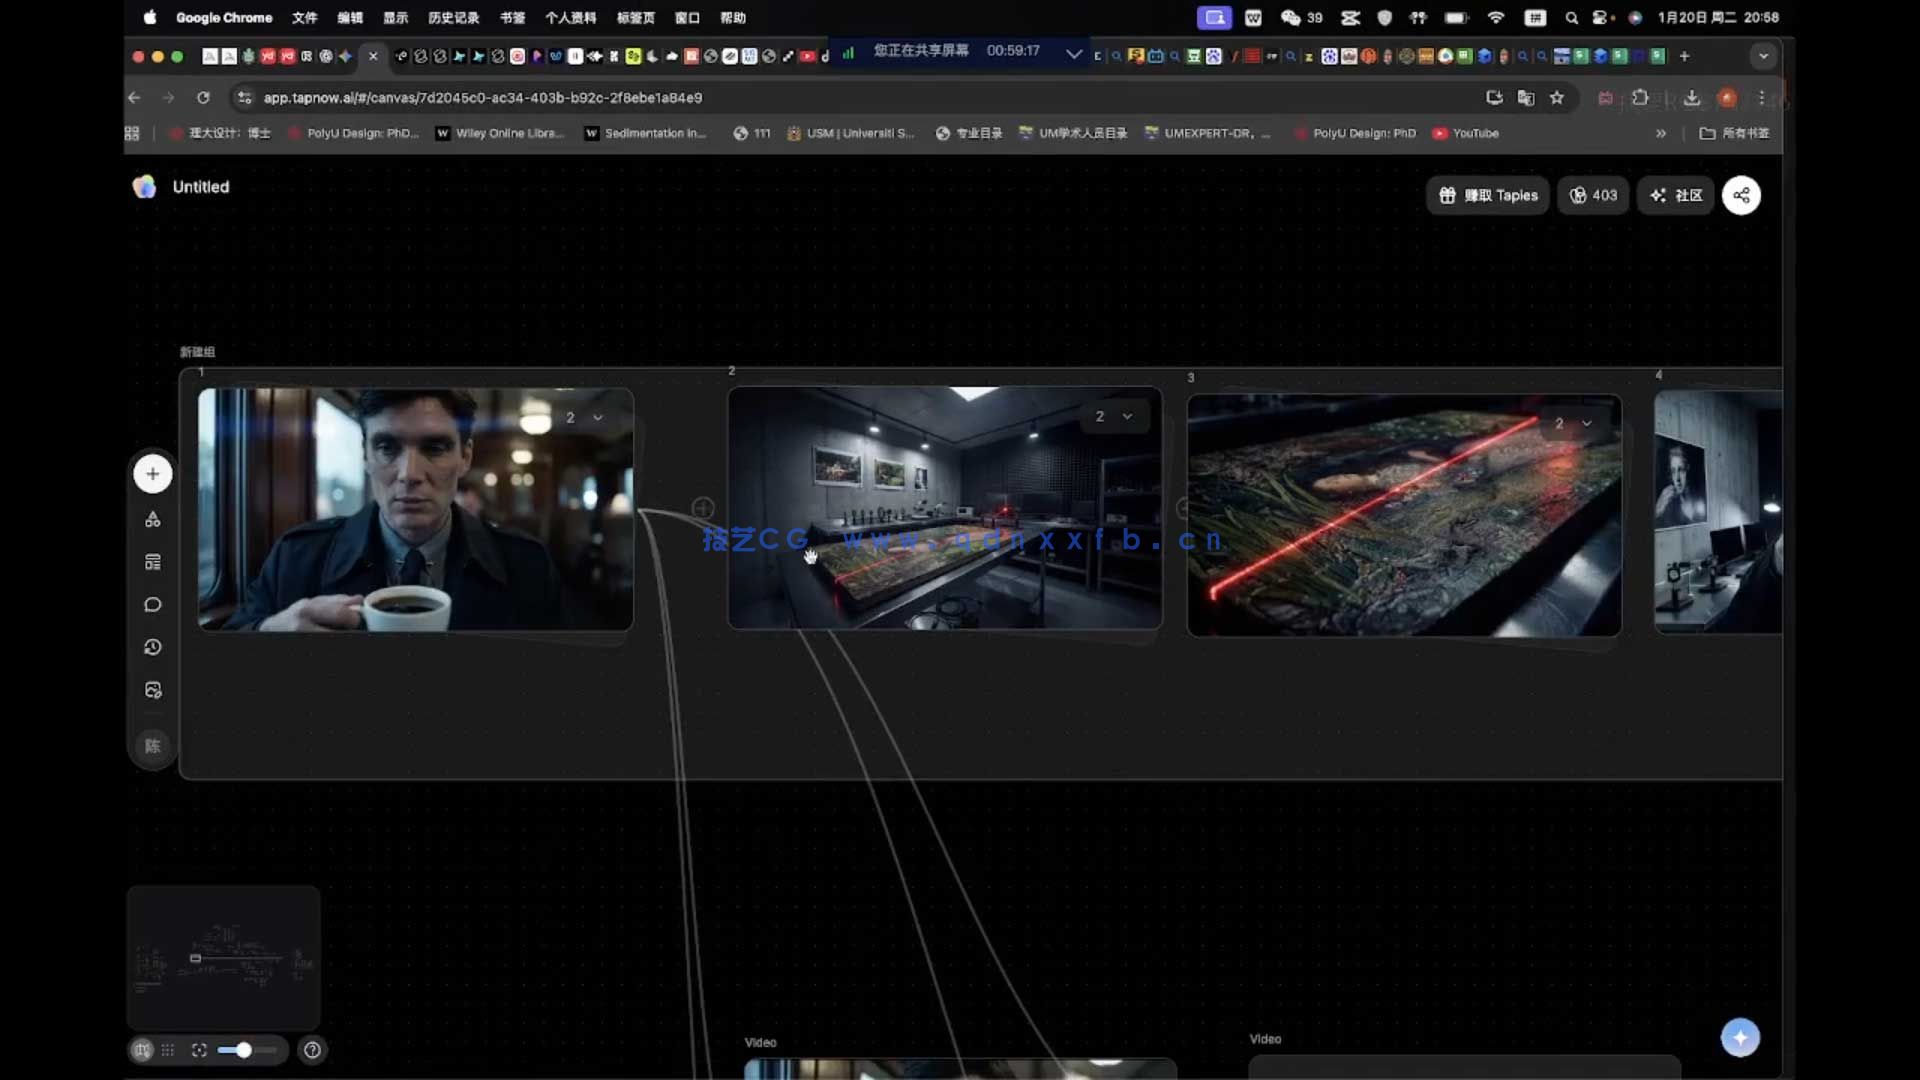
Task: Click the fit-to-view focus icon
Action: pos(199,1050)
